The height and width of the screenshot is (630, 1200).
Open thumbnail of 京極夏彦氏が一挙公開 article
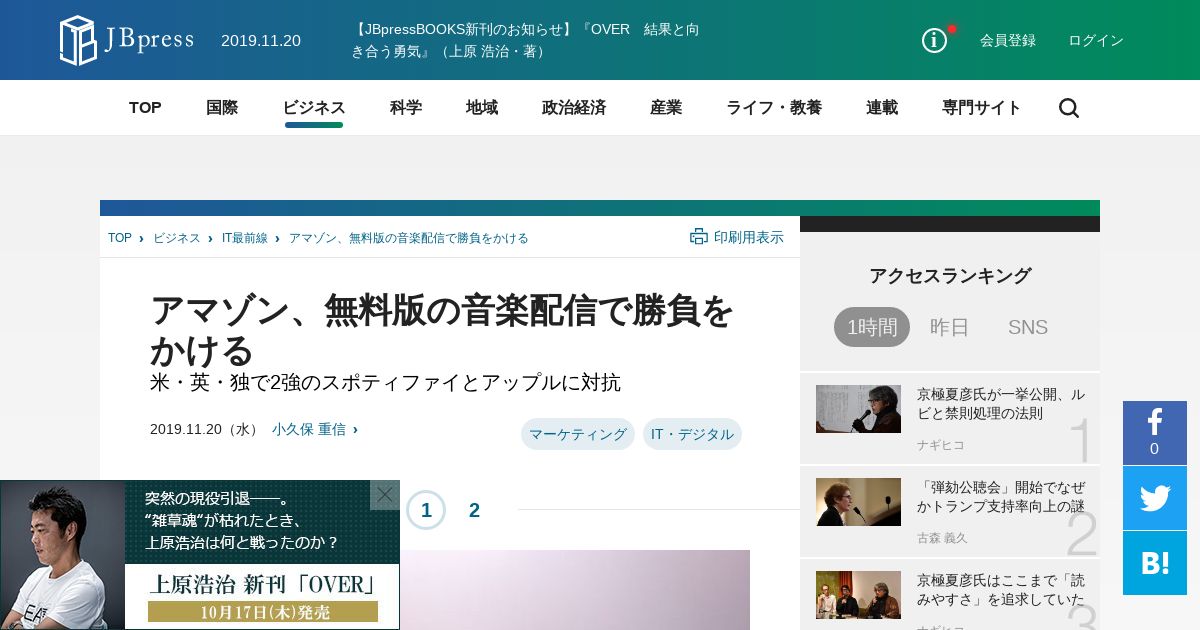858,409
